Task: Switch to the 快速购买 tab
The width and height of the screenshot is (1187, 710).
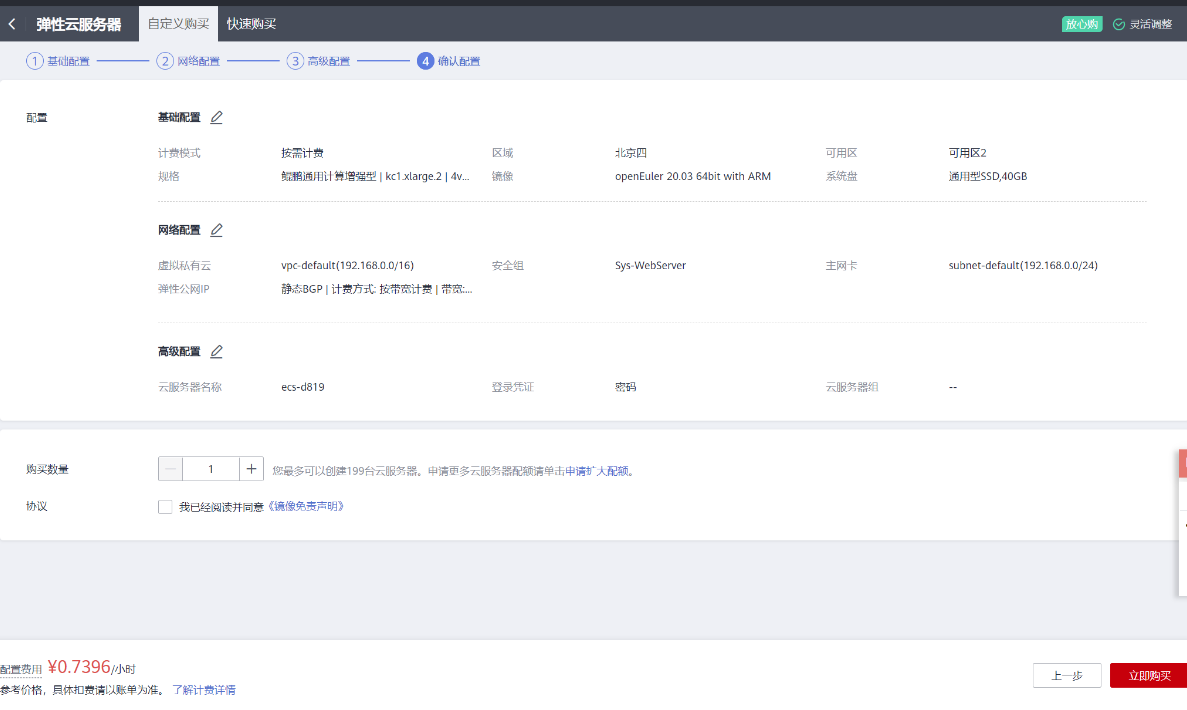Action: pos(251,23)
